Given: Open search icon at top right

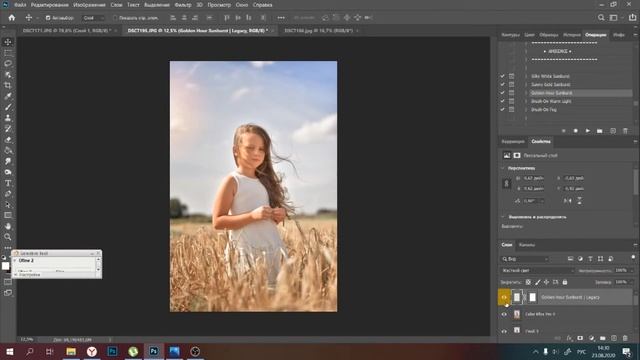Looking at the screenshot, I should point(601,18).
